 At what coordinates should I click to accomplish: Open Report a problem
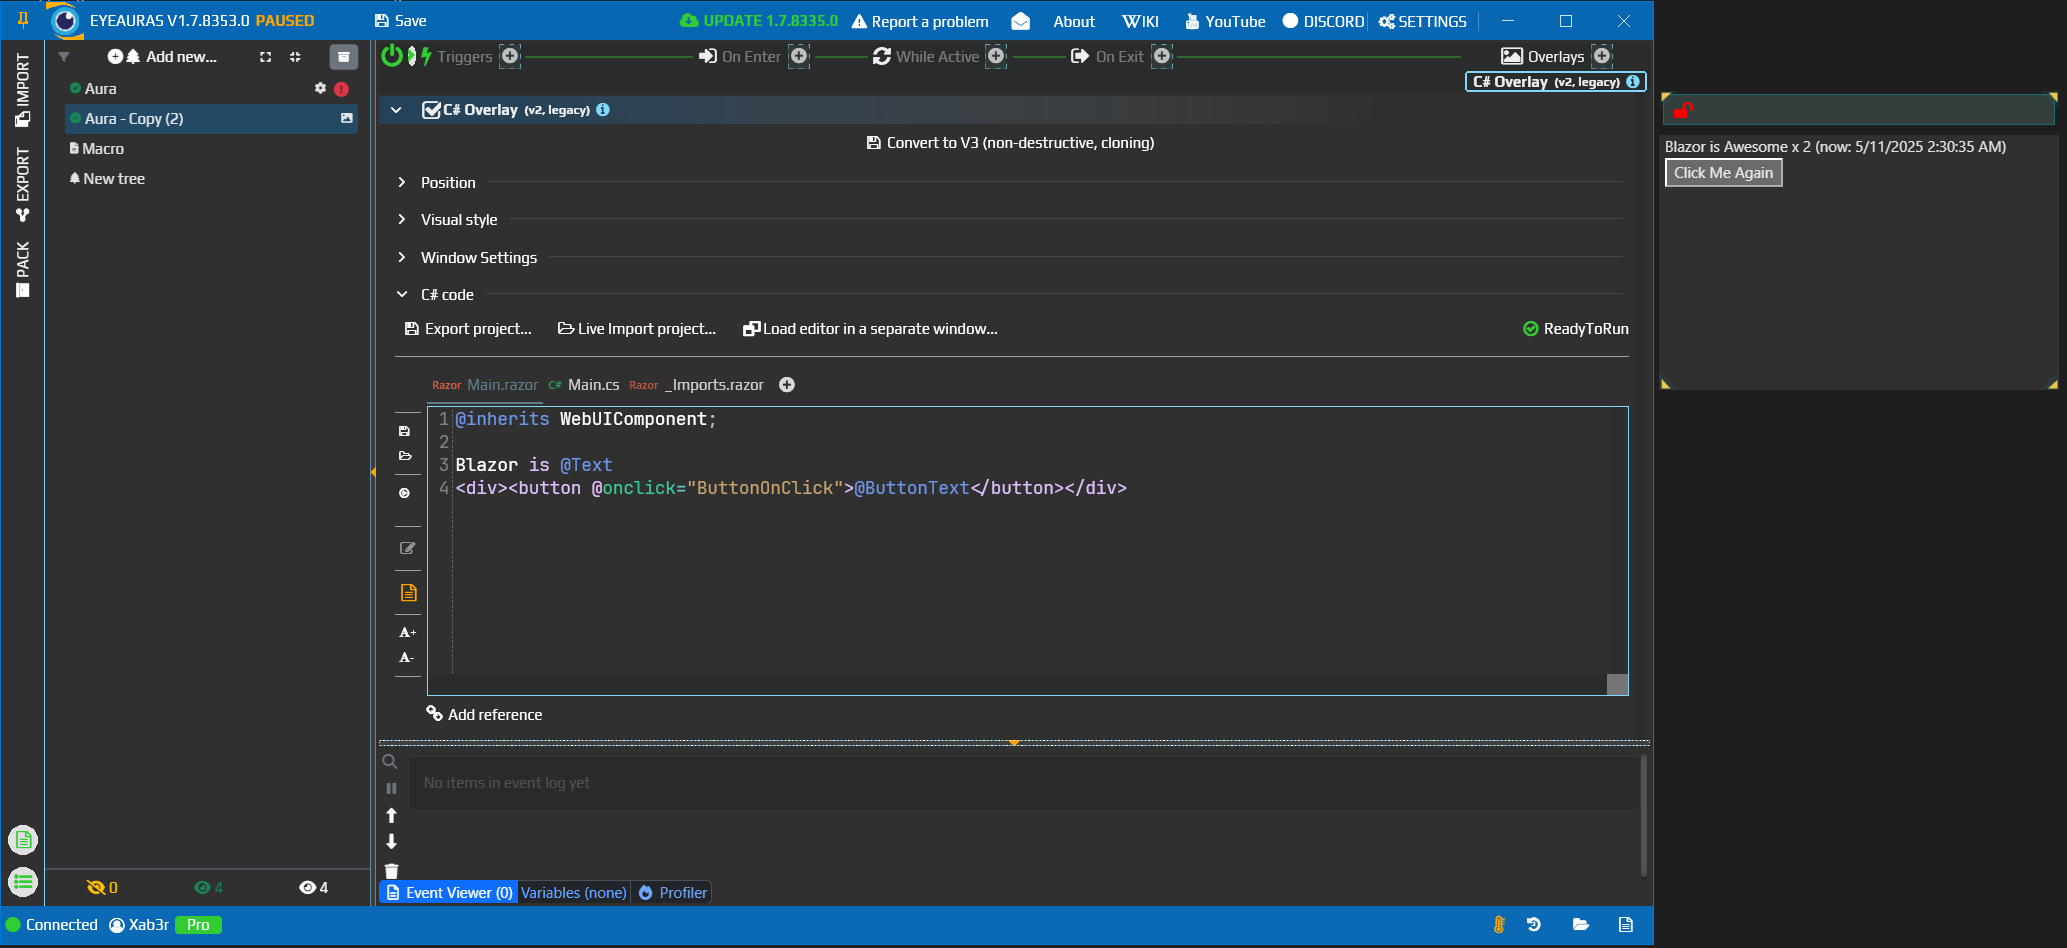[x=920, y=21]
